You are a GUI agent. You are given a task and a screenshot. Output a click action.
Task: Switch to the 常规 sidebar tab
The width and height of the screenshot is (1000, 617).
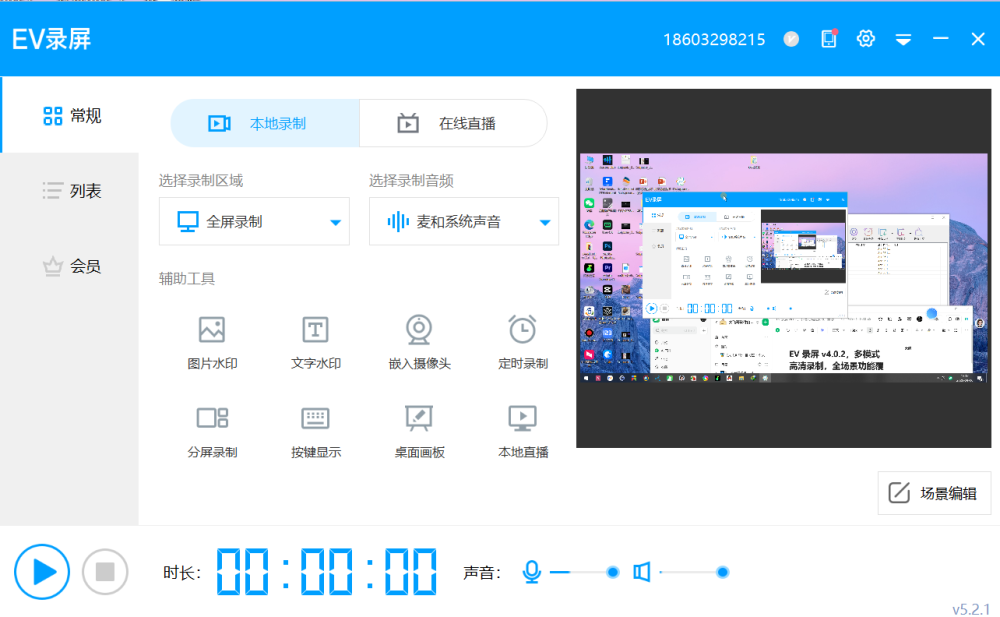coord(71,115)
